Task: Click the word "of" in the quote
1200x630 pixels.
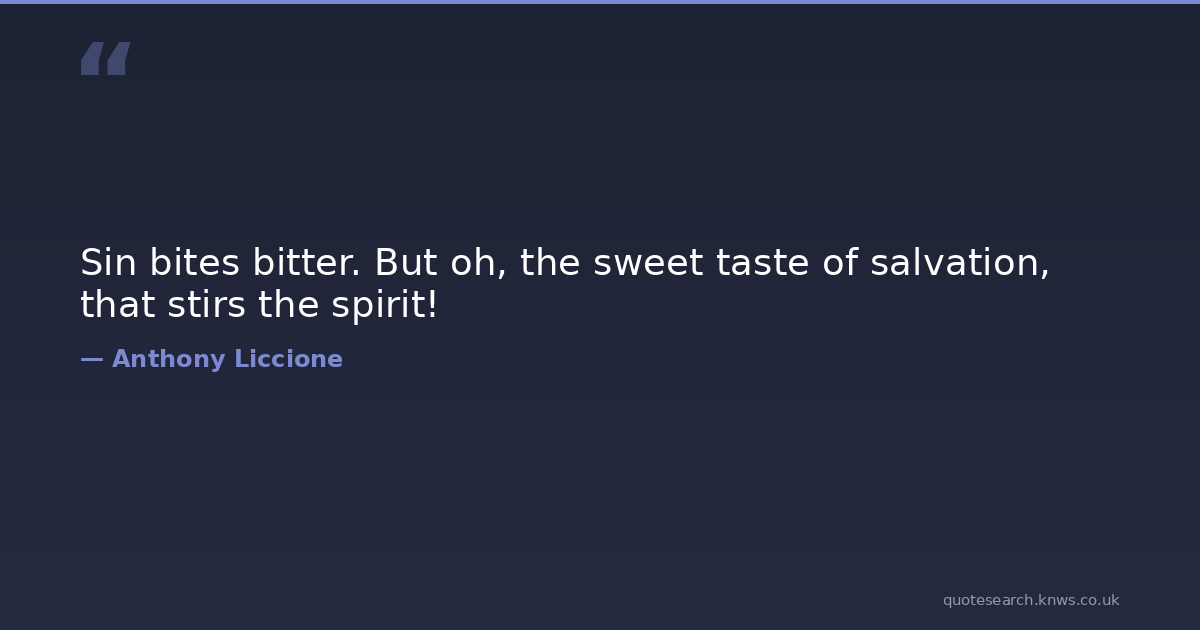Action: (x=838, y=263)
